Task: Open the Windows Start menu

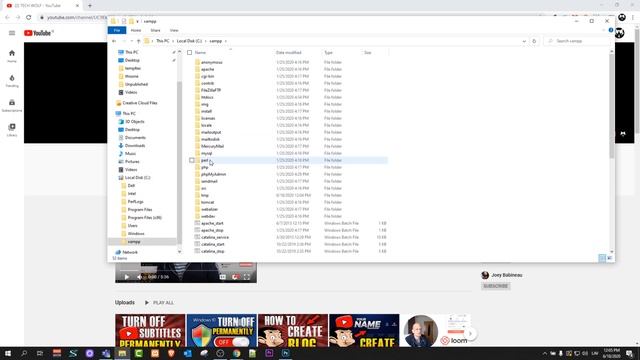Action: click(7, 353)
